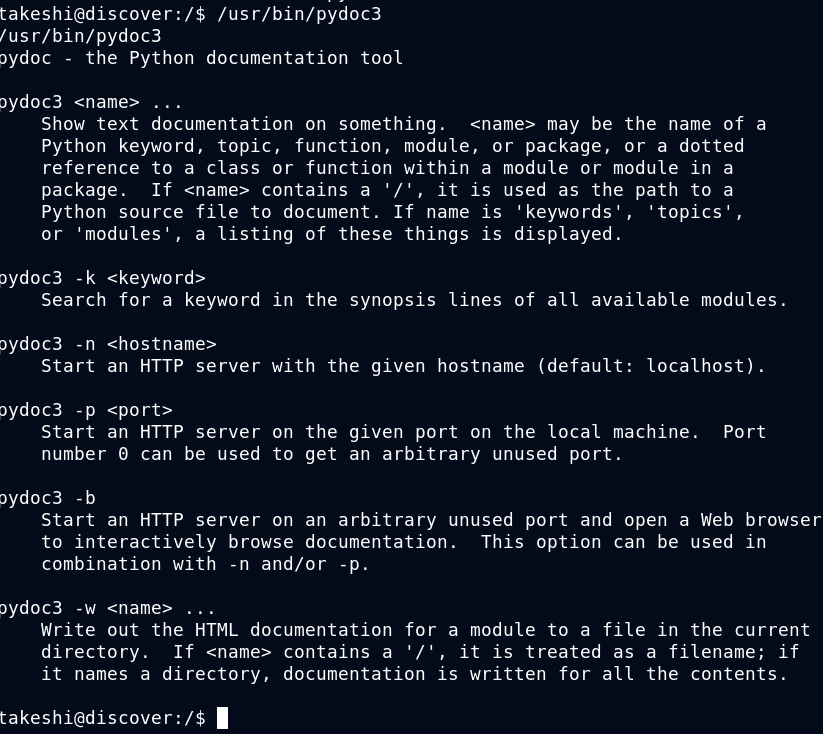Click the 'Web browser' text in -b description

761,520
